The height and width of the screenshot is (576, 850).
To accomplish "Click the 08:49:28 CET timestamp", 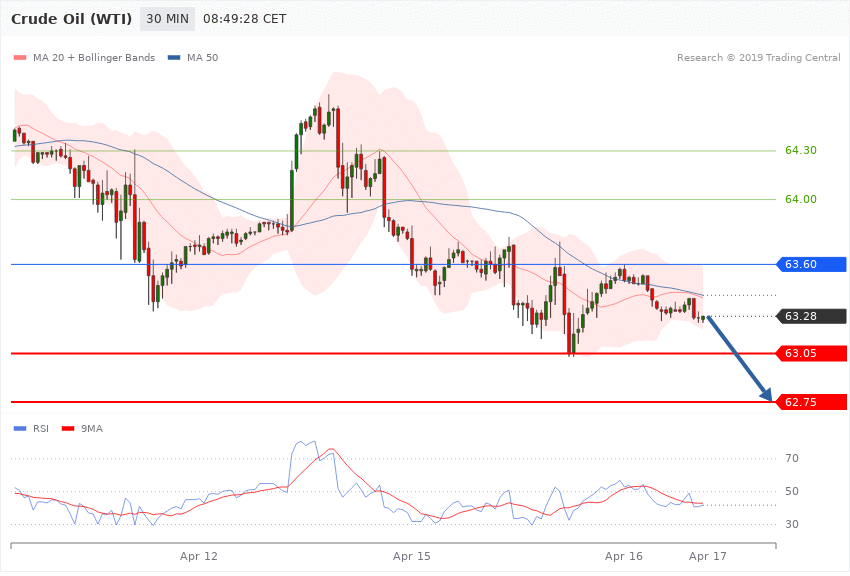I will coord(244,19).
